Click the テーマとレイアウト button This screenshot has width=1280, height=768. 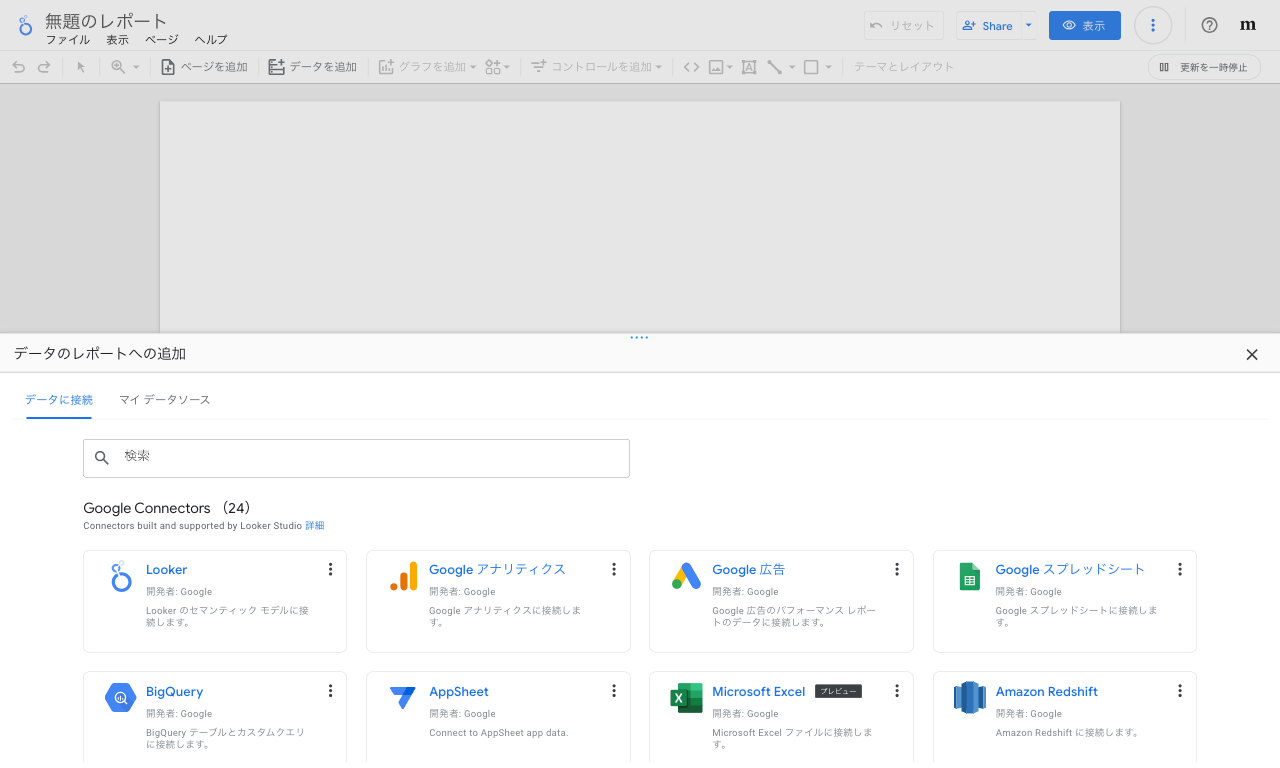pos(904,67)
